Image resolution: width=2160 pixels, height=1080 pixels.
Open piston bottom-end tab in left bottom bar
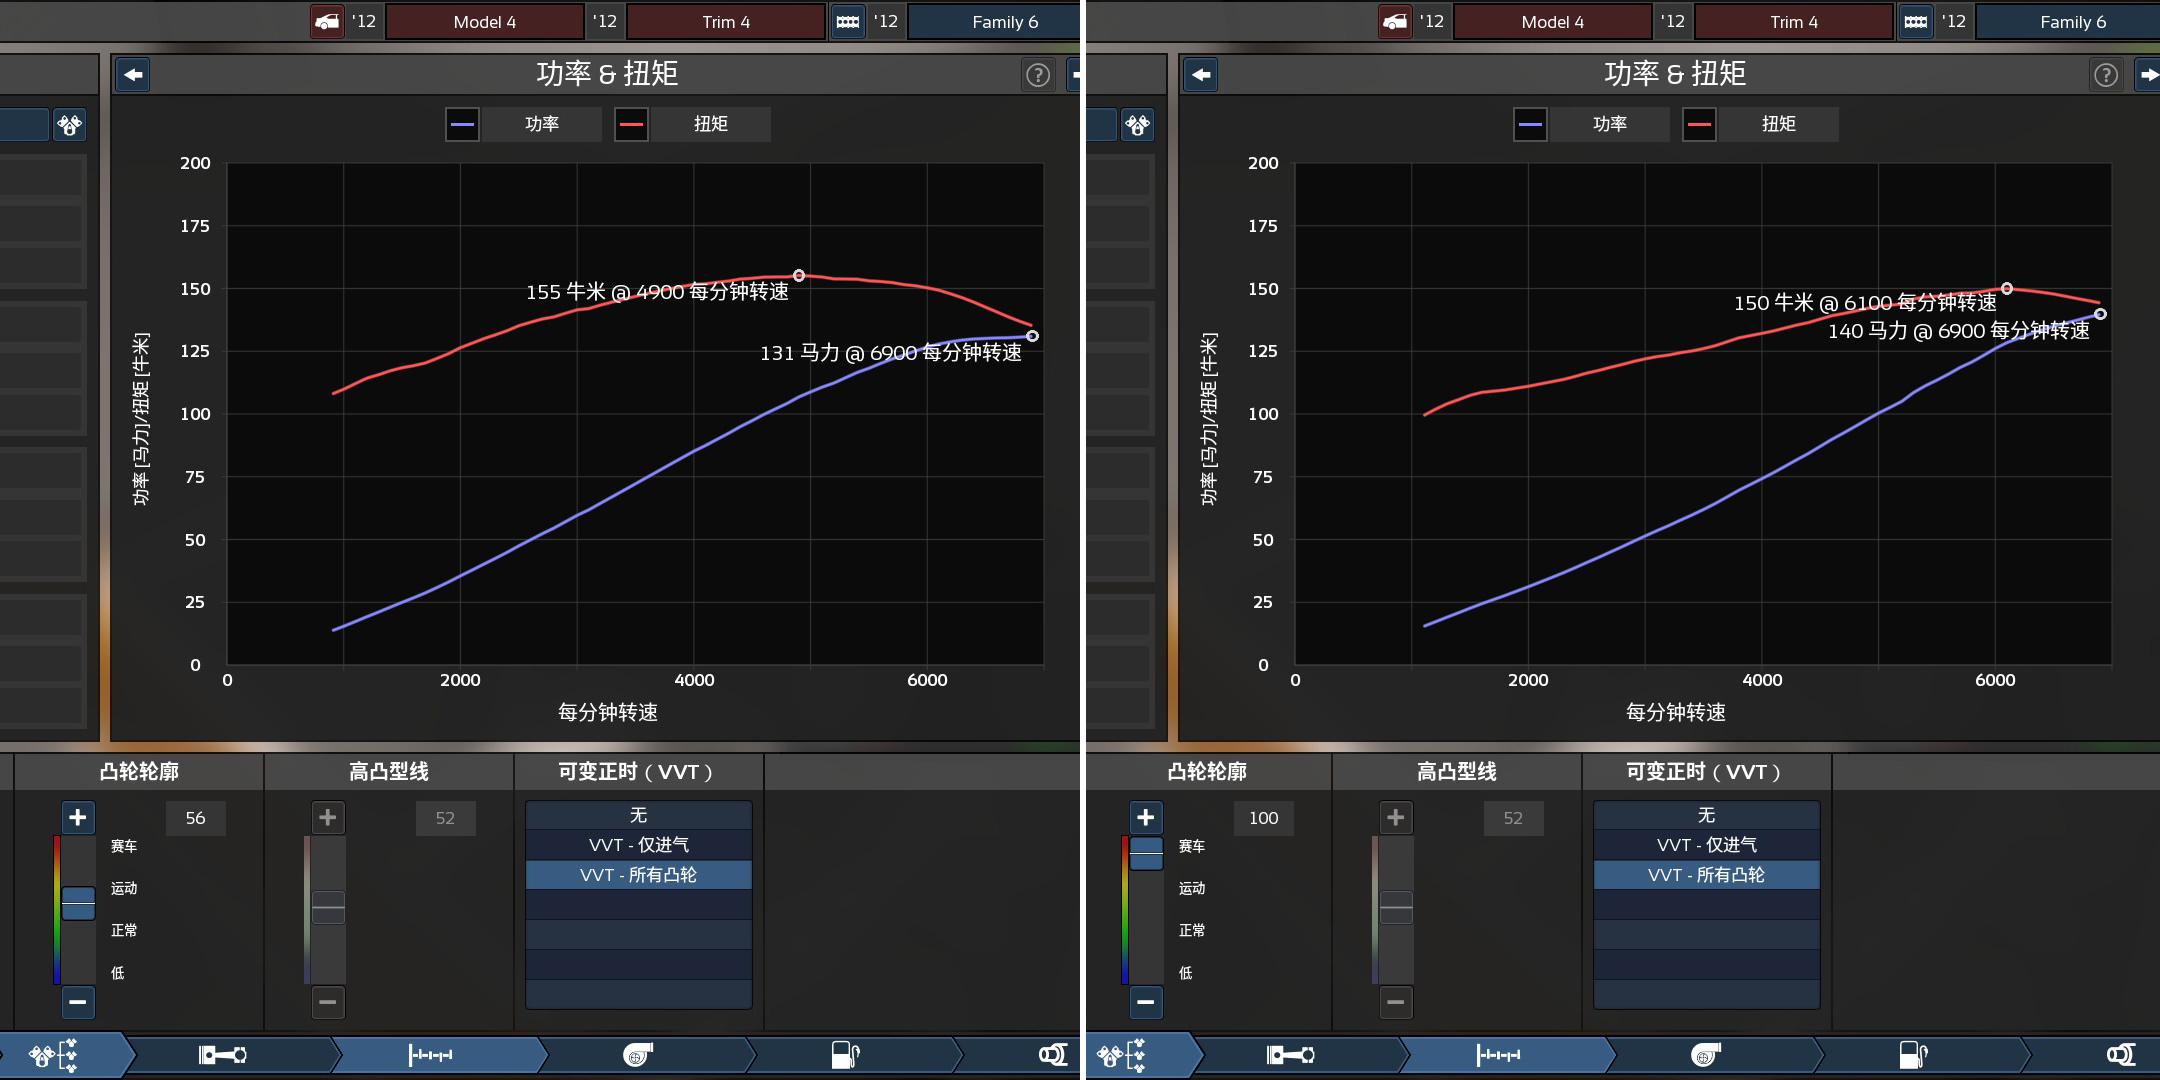(x=222, y=1055)
